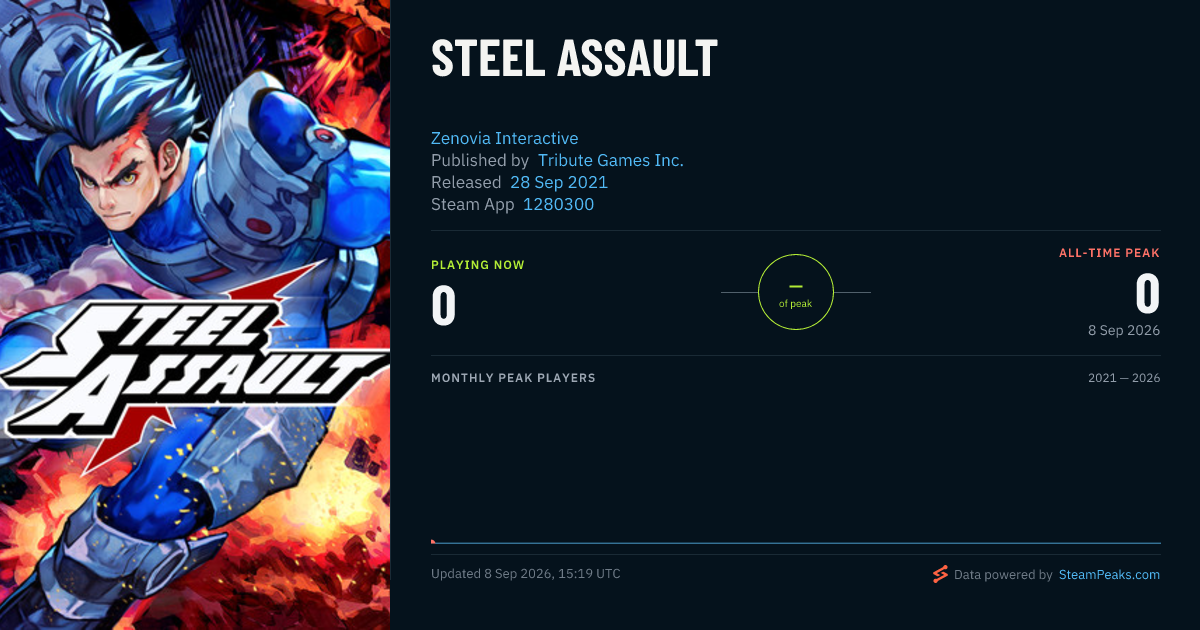Click the Updated timestamp text
1200x630 pixels.
526,574
